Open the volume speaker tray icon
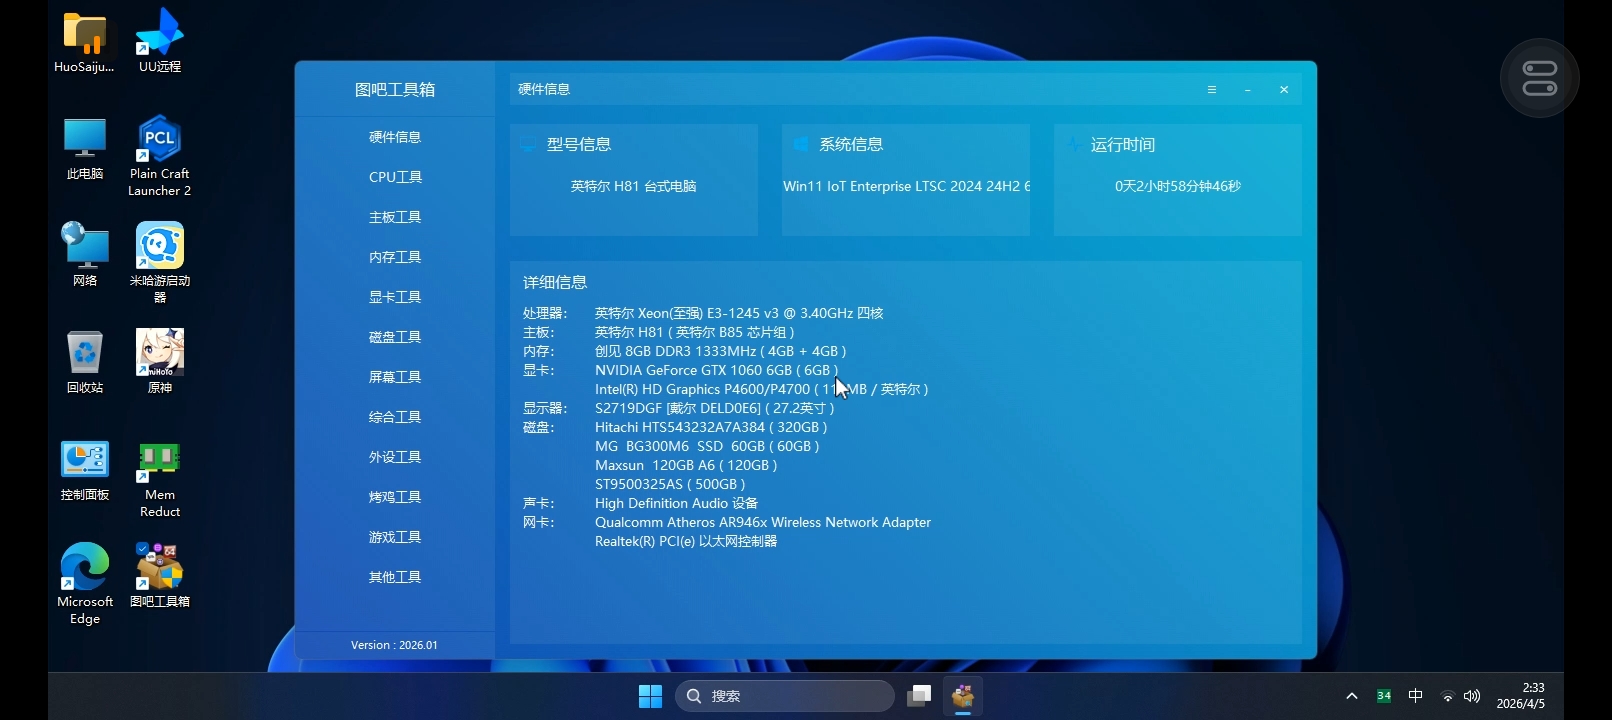The image size is (1612, 720). [1472, 696]
